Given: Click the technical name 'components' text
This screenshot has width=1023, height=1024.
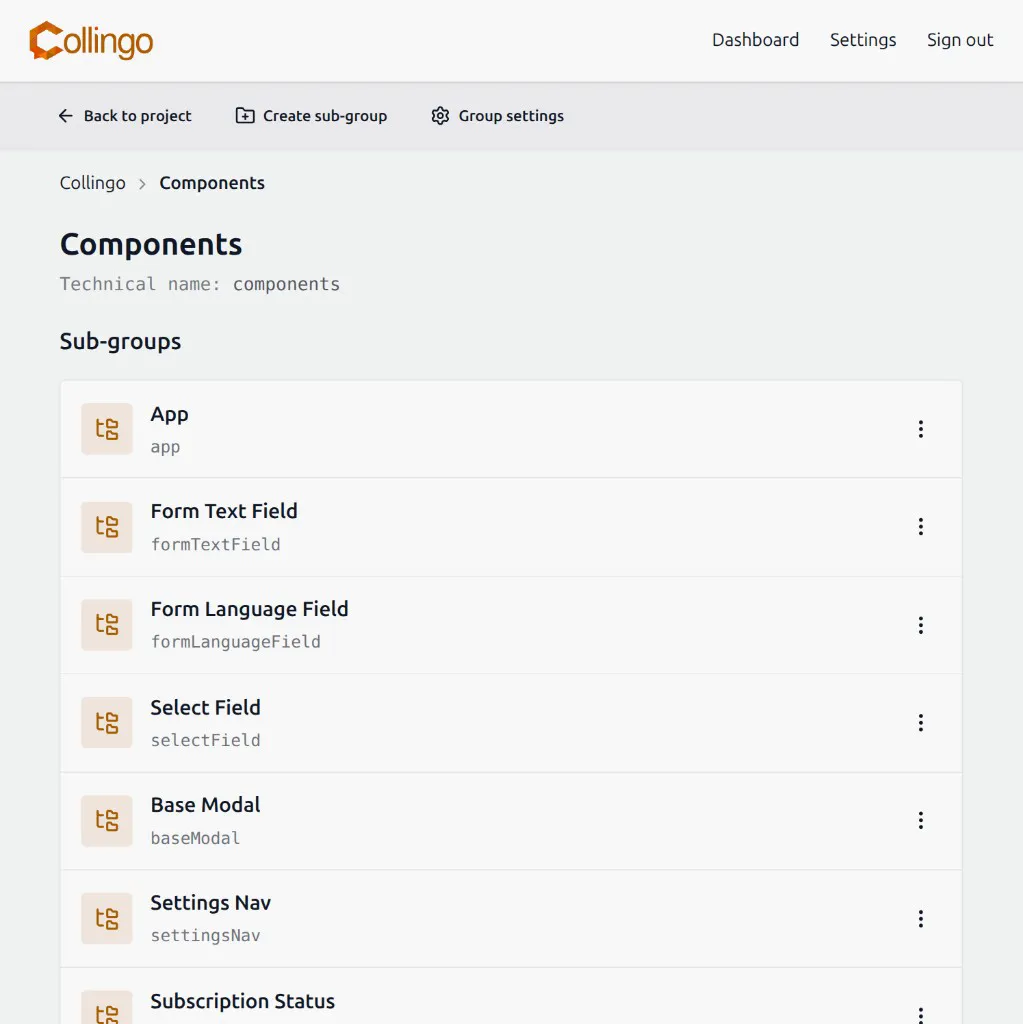Looking at the screenshot, I should [x=286, y=284].
